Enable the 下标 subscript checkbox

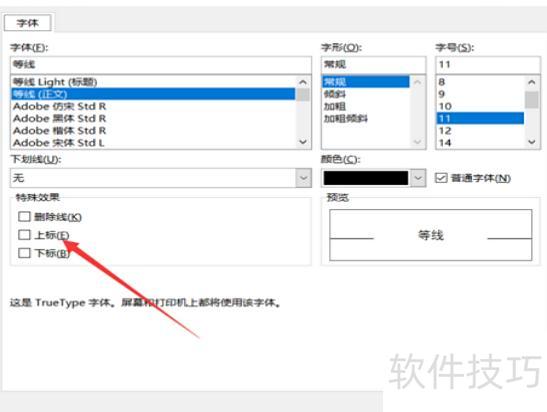tap(24, 253)
